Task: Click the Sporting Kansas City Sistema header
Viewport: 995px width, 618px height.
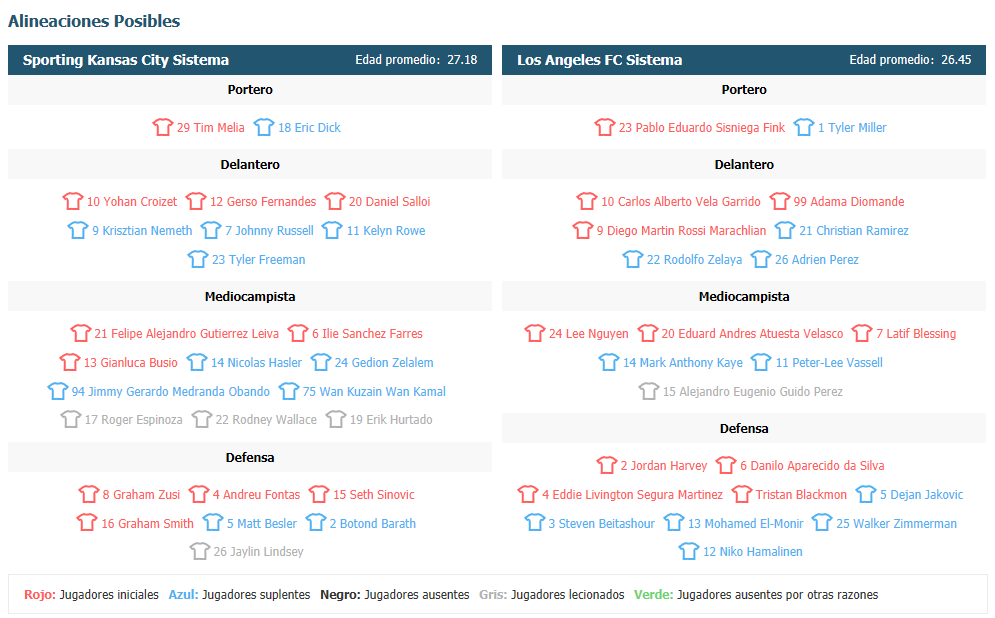Action: click(126, 60)
